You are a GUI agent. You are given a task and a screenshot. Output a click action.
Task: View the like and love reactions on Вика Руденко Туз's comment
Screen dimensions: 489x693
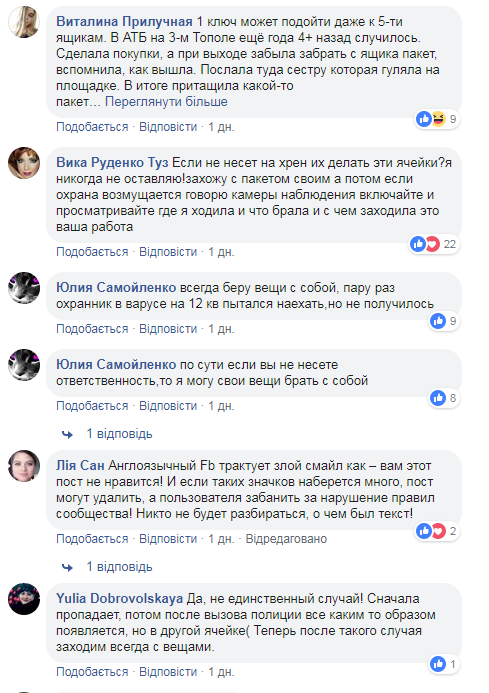tap(434, 244)
